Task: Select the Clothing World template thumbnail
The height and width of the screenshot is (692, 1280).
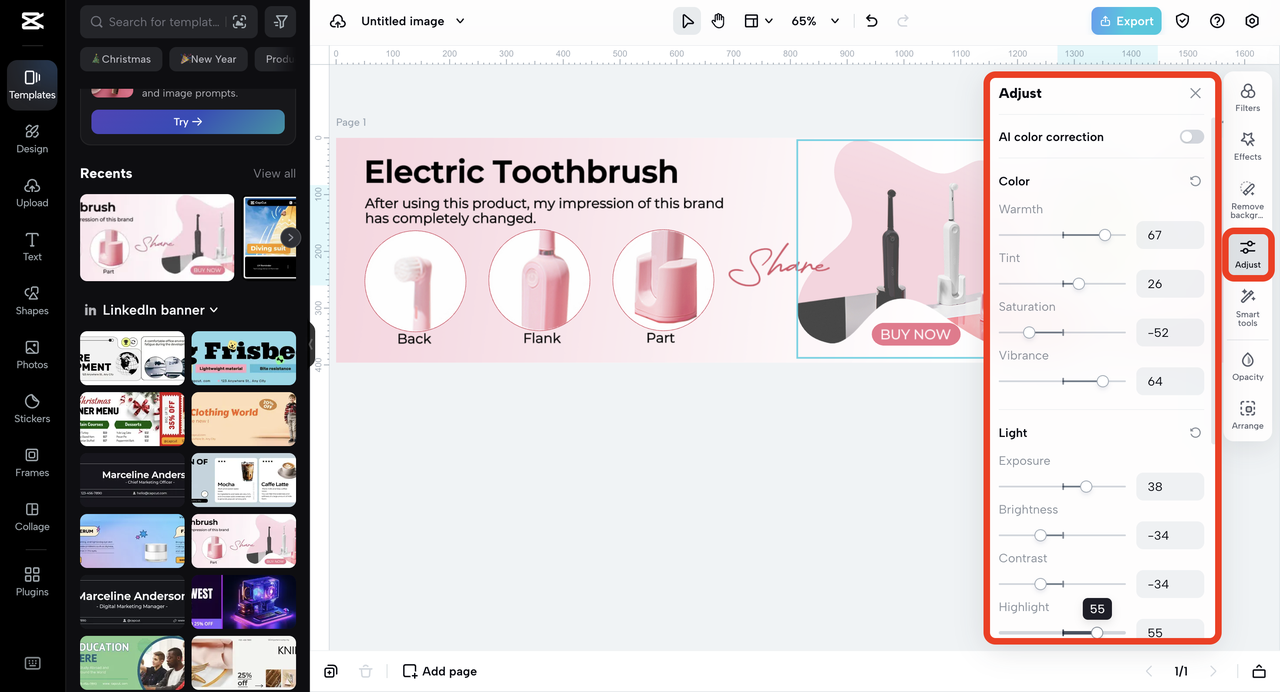Action: coord(244,419)
